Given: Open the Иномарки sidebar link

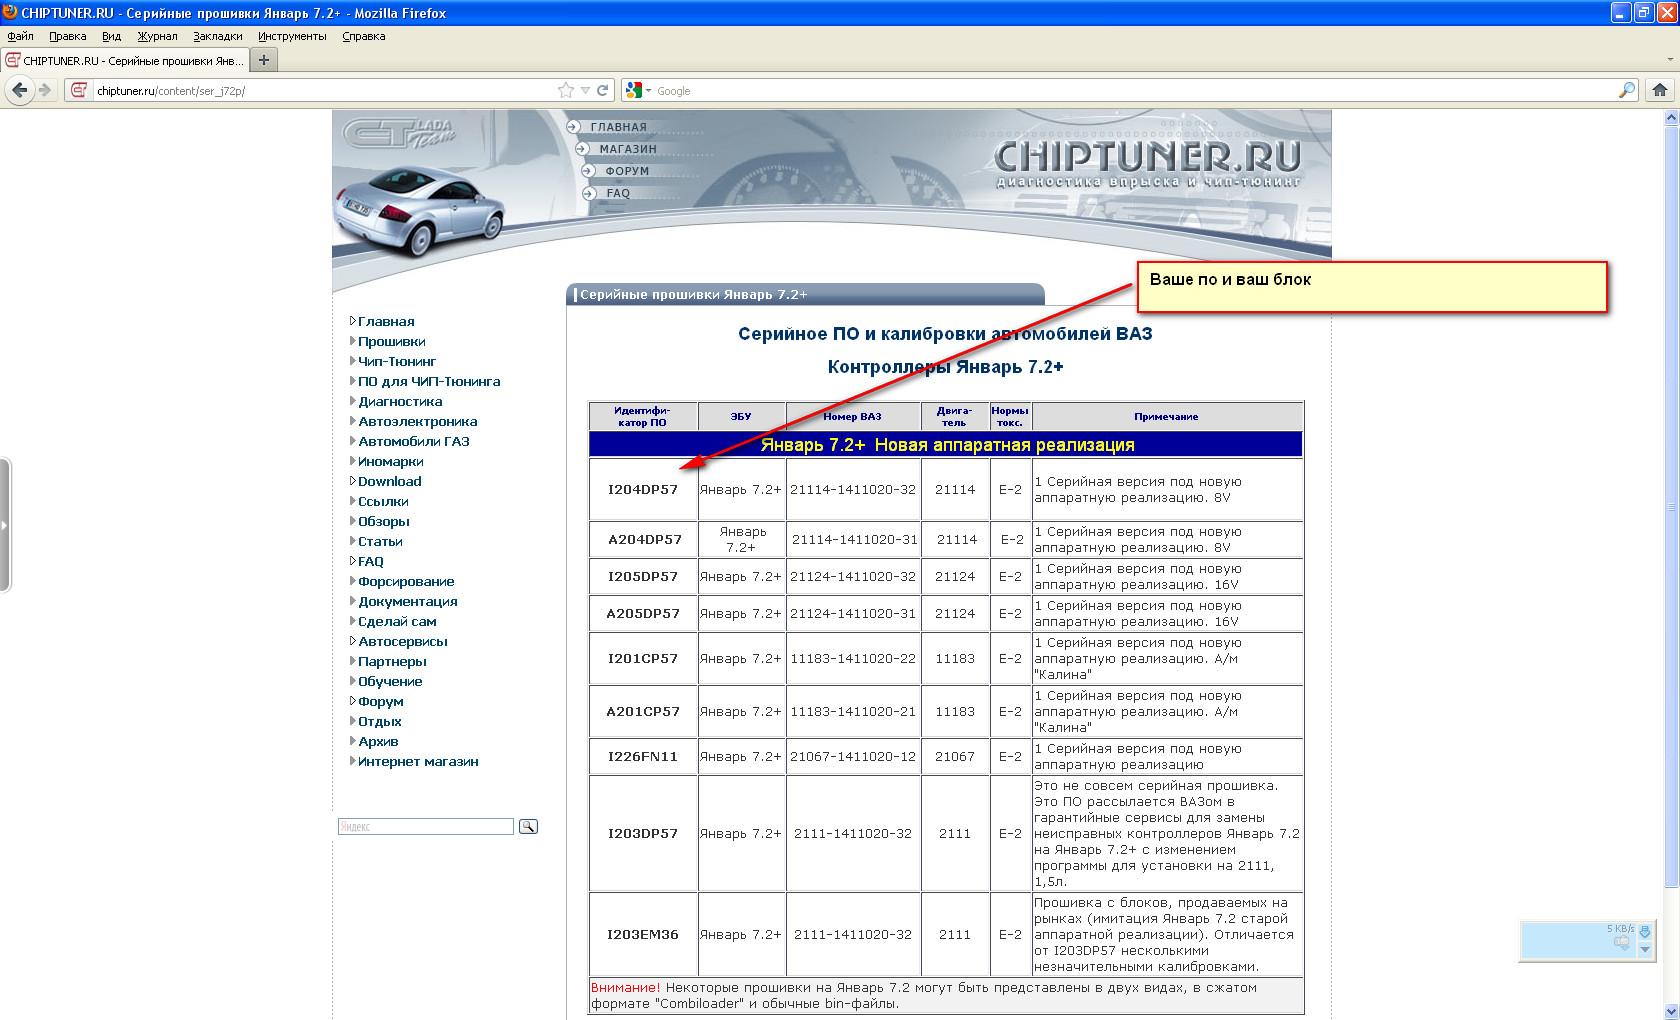Looking at the screenshot, I should pos(391,461).
